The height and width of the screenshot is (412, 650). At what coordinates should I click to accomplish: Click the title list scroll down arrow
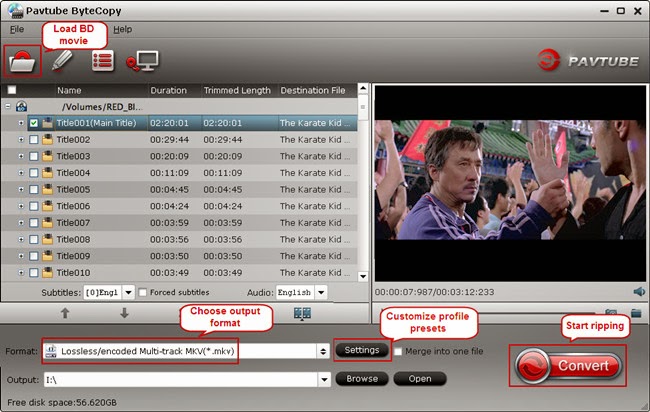point(363,276)
